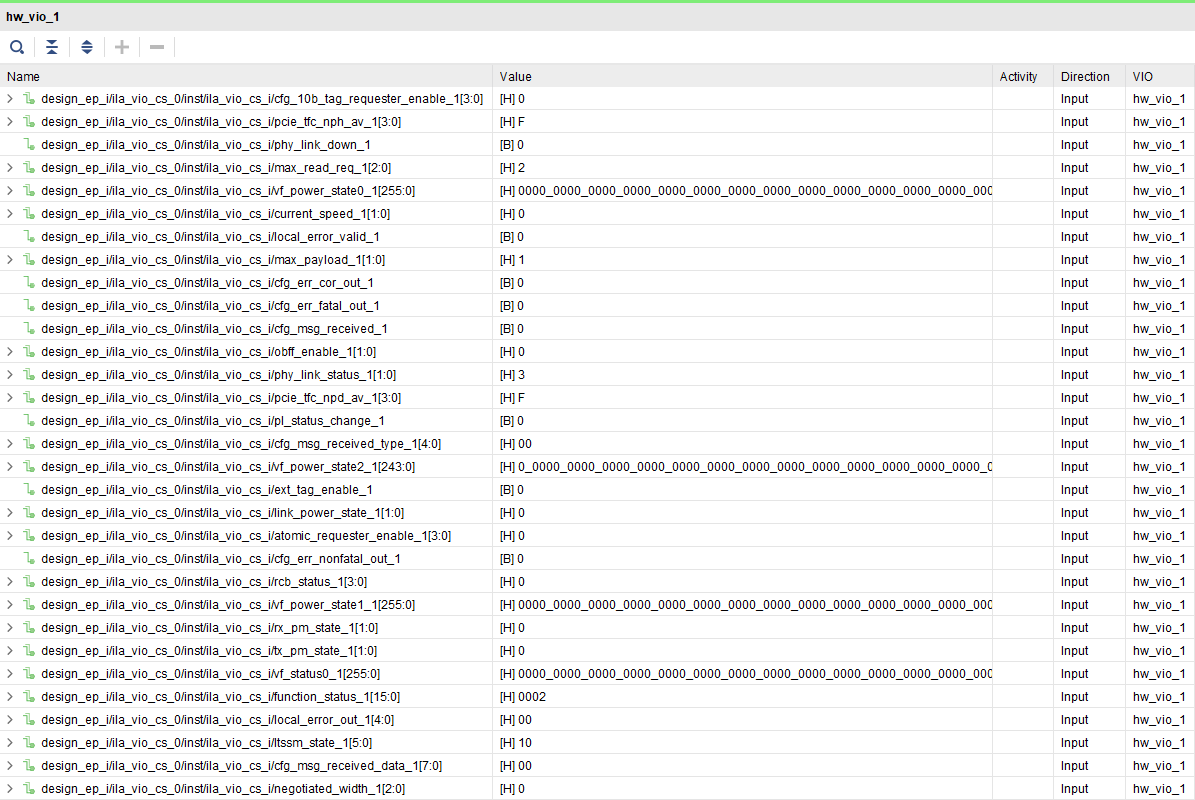
Task: Click the probe icon for cfg_err_nonfatal_out_1
Action: tap(29, 558)
